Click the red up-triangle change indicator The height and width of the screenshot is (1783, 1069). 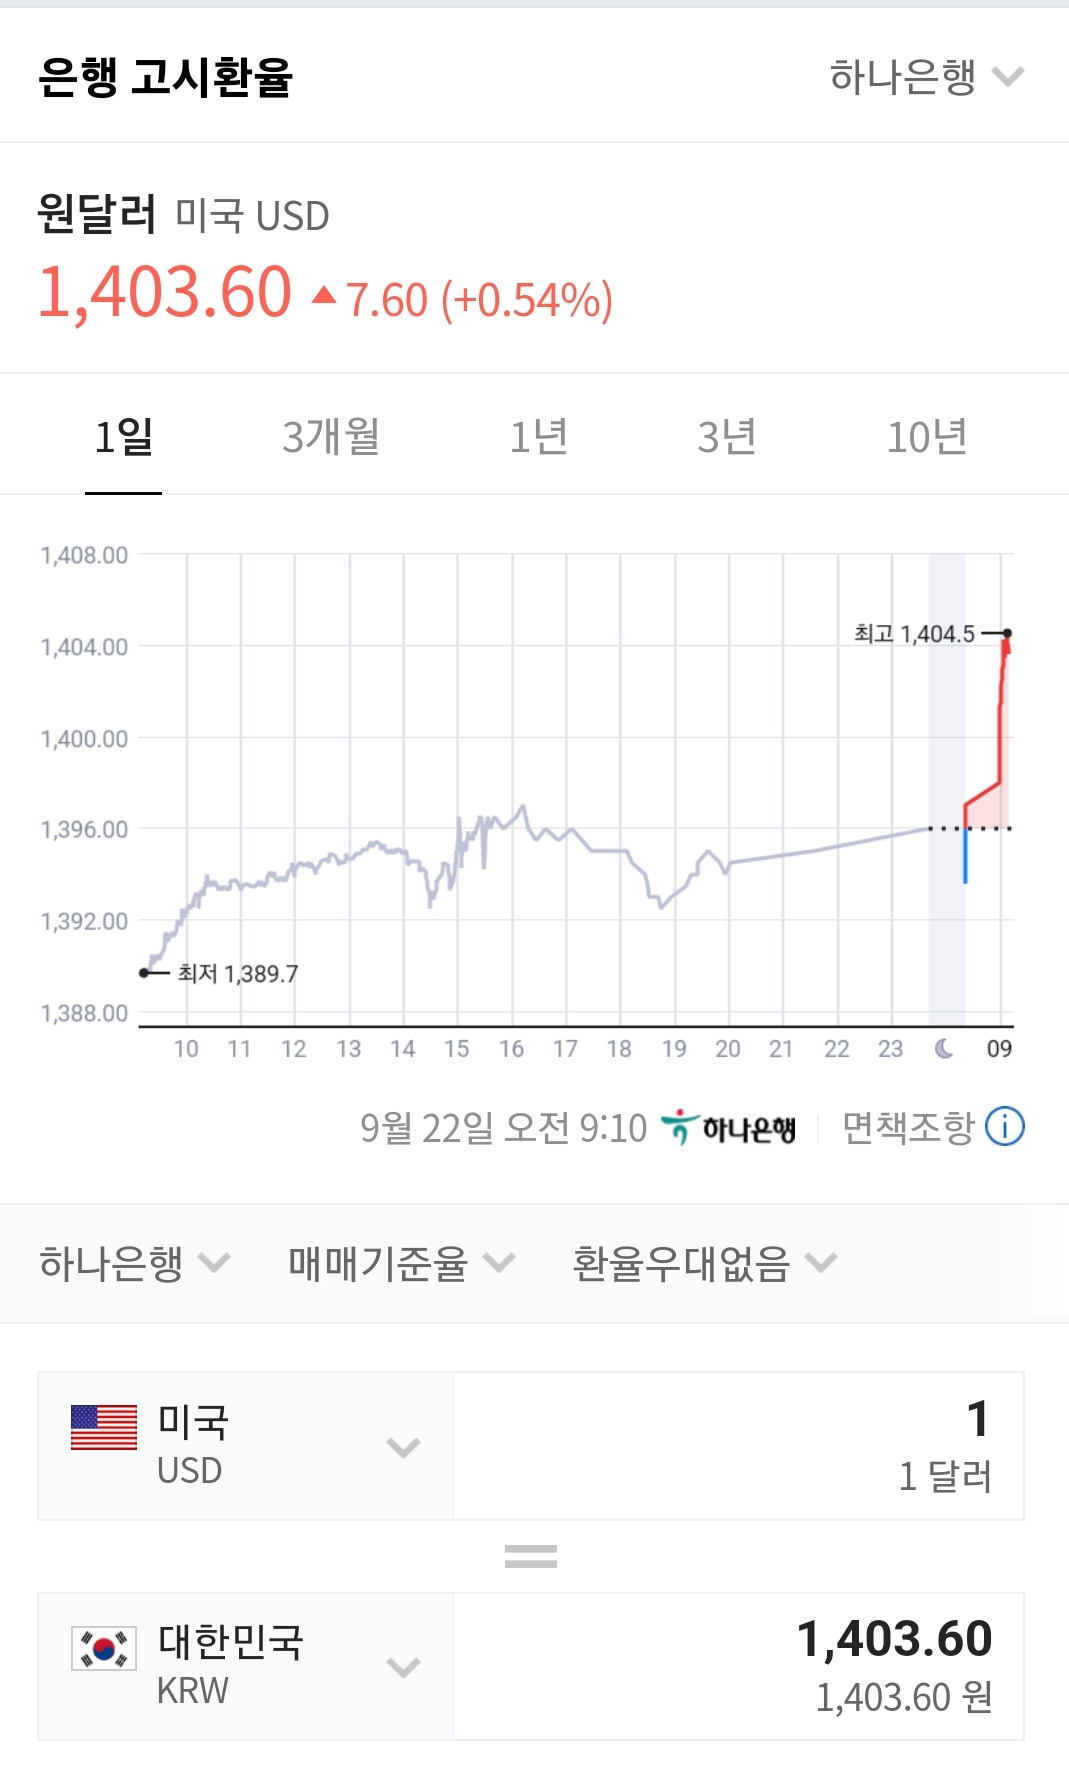323,295
